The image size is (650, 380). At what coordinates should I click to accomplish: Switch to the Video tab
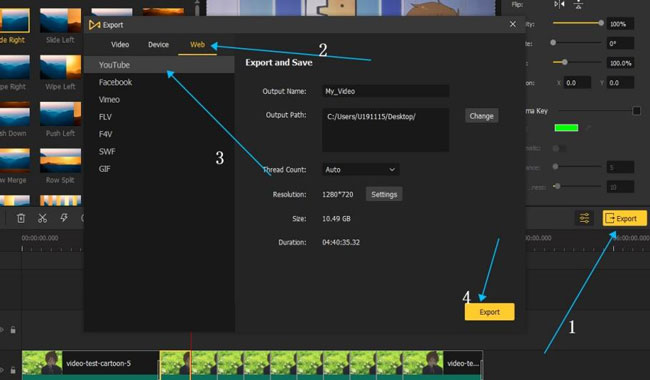pyautogui.click(x=120, y=44)
